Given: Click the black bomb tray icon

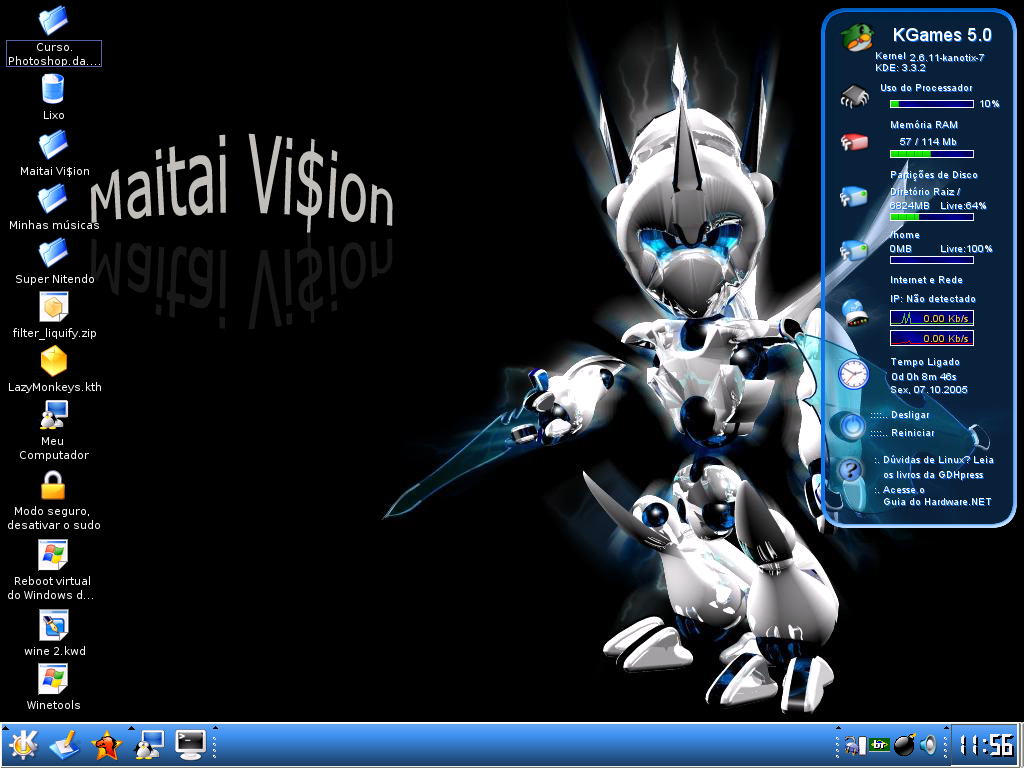Looking at the screenshot, I should pyautogui.click(x=904, y=745).
